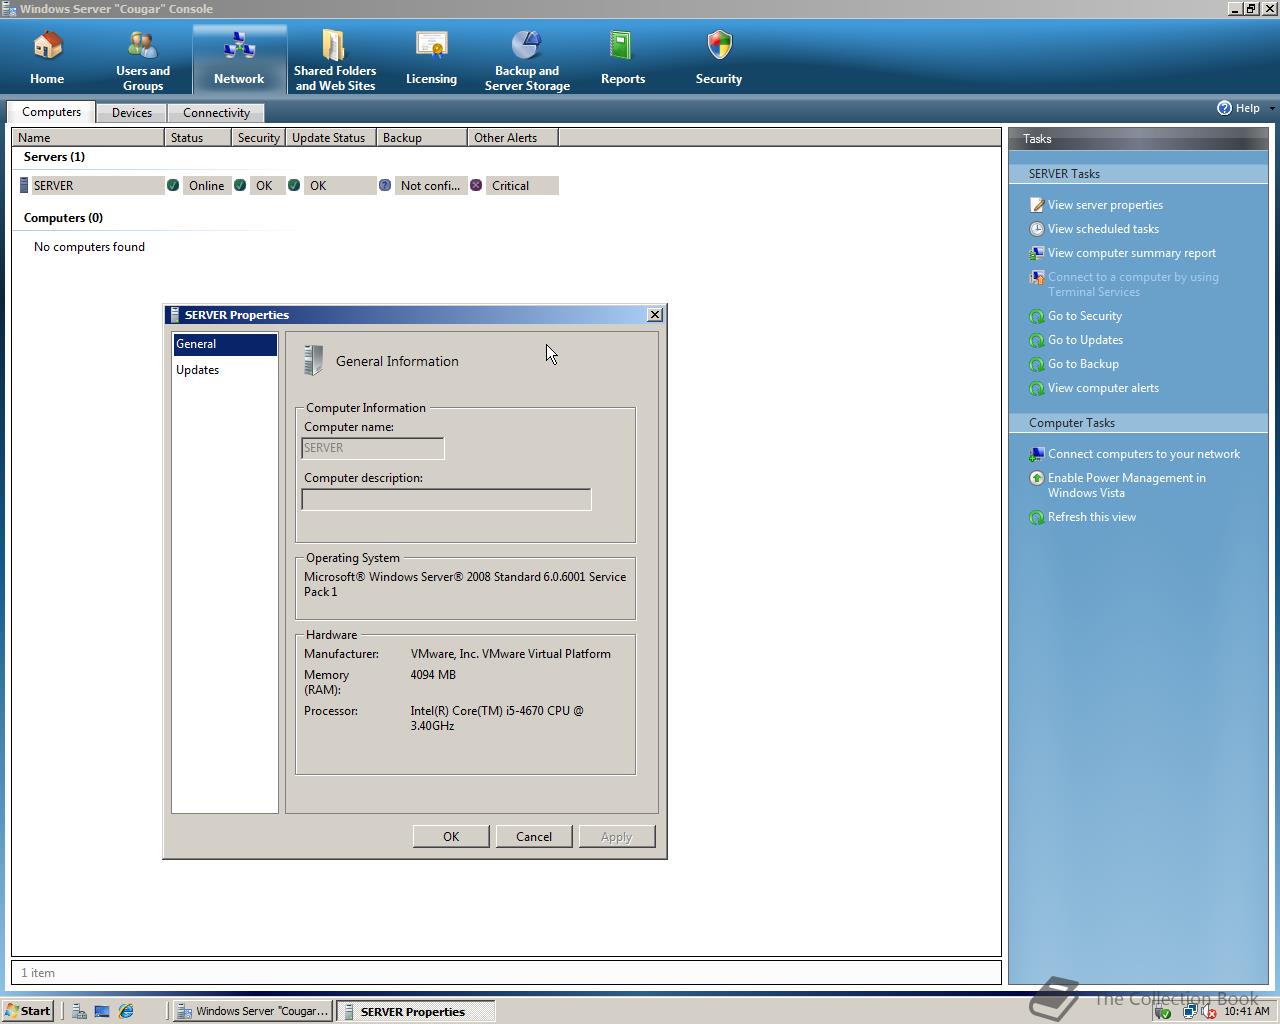The image size is (1280, 1024).
Task: Select Updates page in SERVER Properties
Action: 225,370
